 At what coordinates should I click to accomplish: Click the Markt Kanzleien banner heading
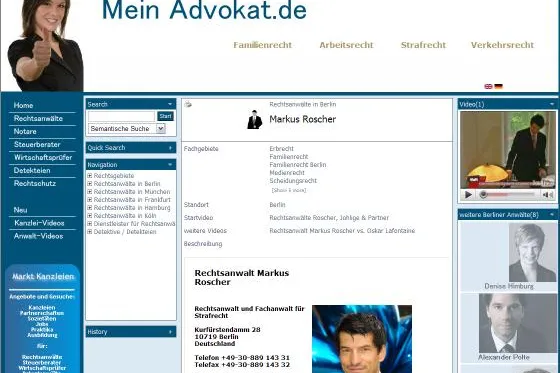click(43, 277)
